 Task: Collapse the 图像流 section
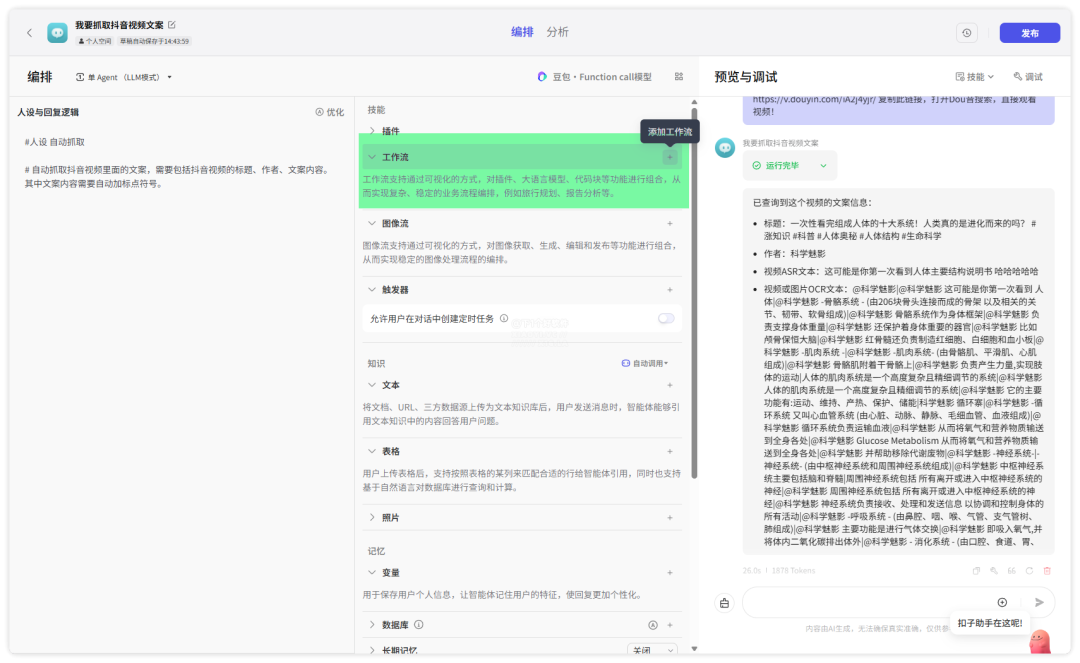[x=373, y=223]
